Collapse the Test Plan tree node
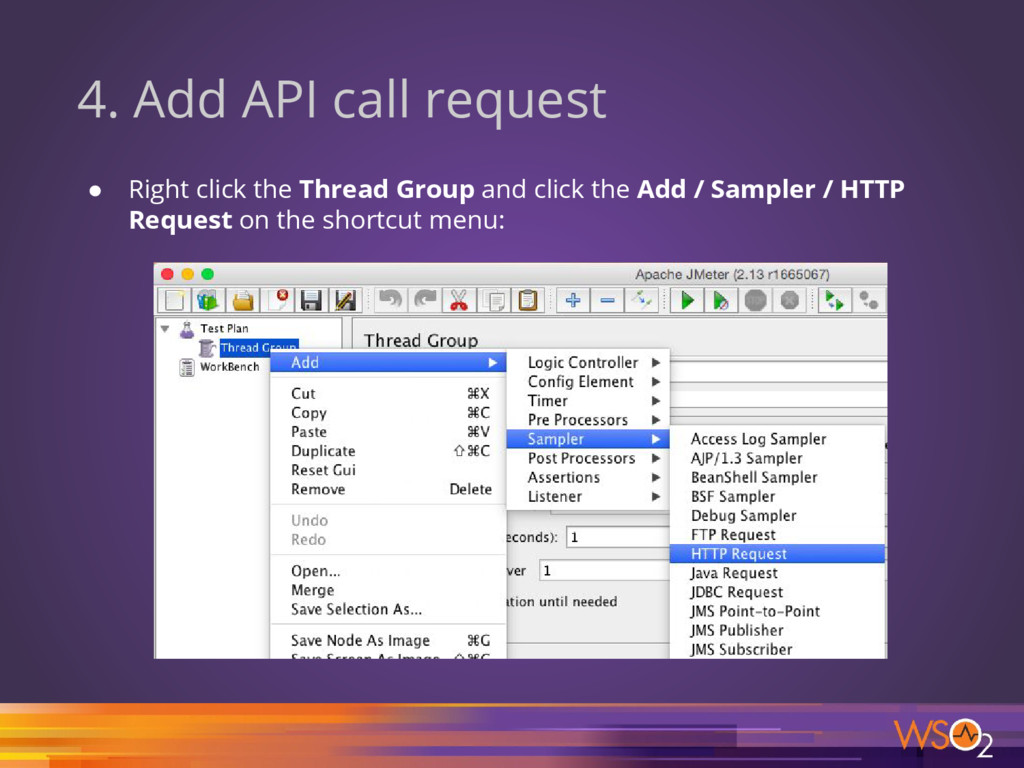This screenshot has width=1024, height=768. (x=165, y=328)
